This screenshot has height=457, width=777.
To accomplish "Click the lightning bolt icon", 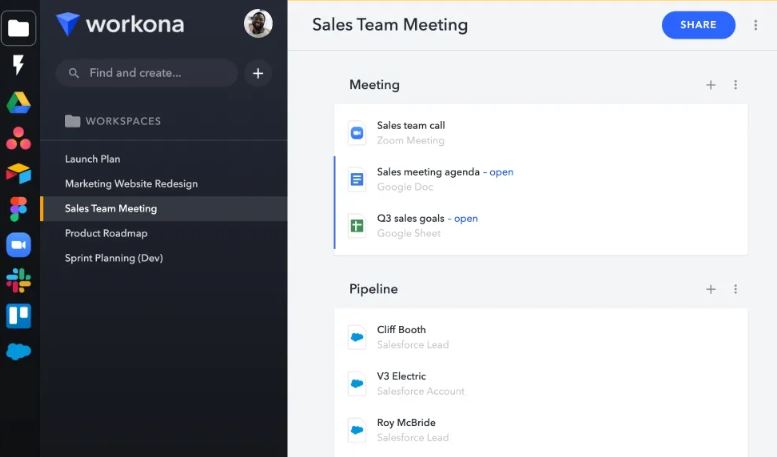I will tap(18, 65).
